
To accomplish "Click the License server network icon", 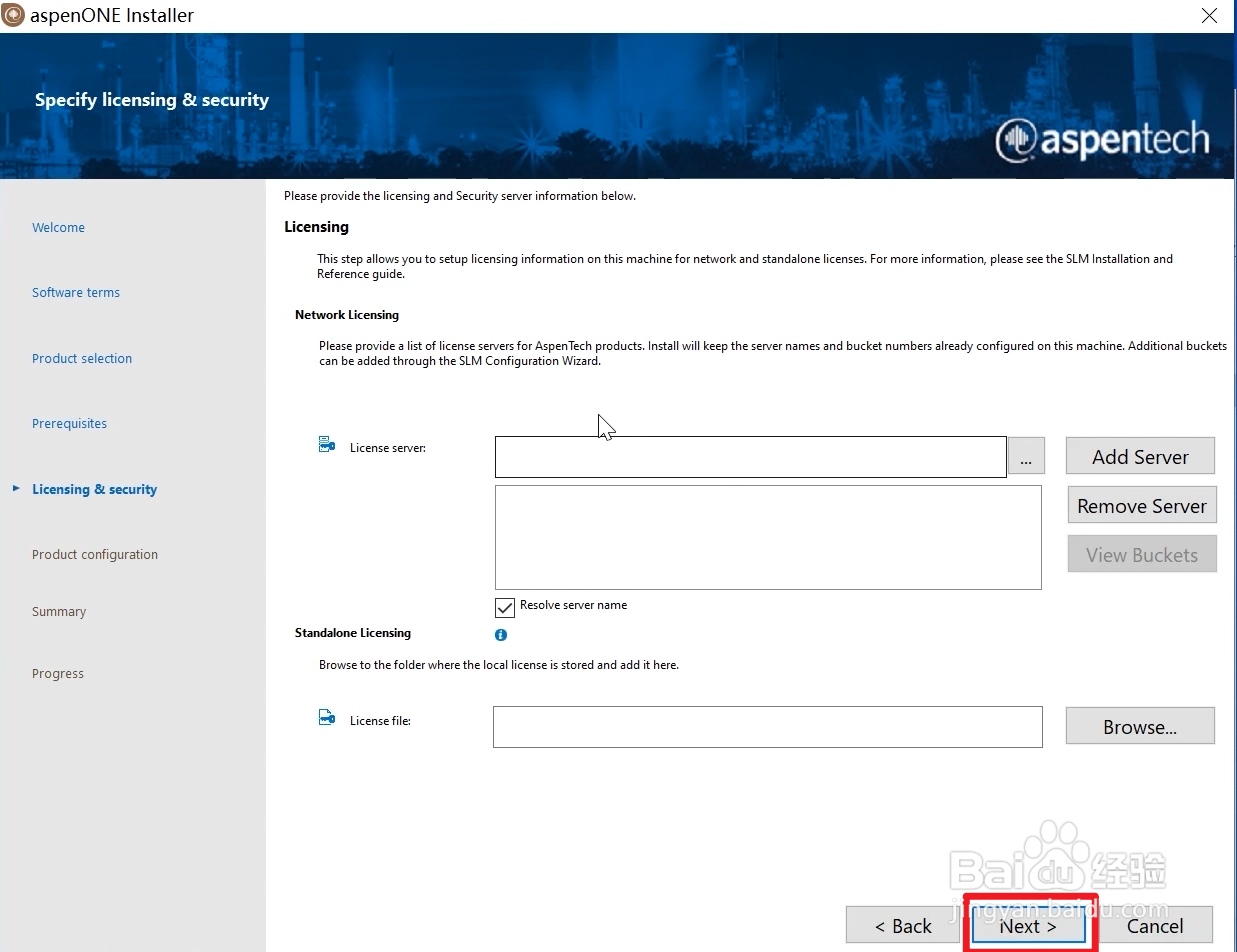I will pyautogui.click(x=327, y=445).
